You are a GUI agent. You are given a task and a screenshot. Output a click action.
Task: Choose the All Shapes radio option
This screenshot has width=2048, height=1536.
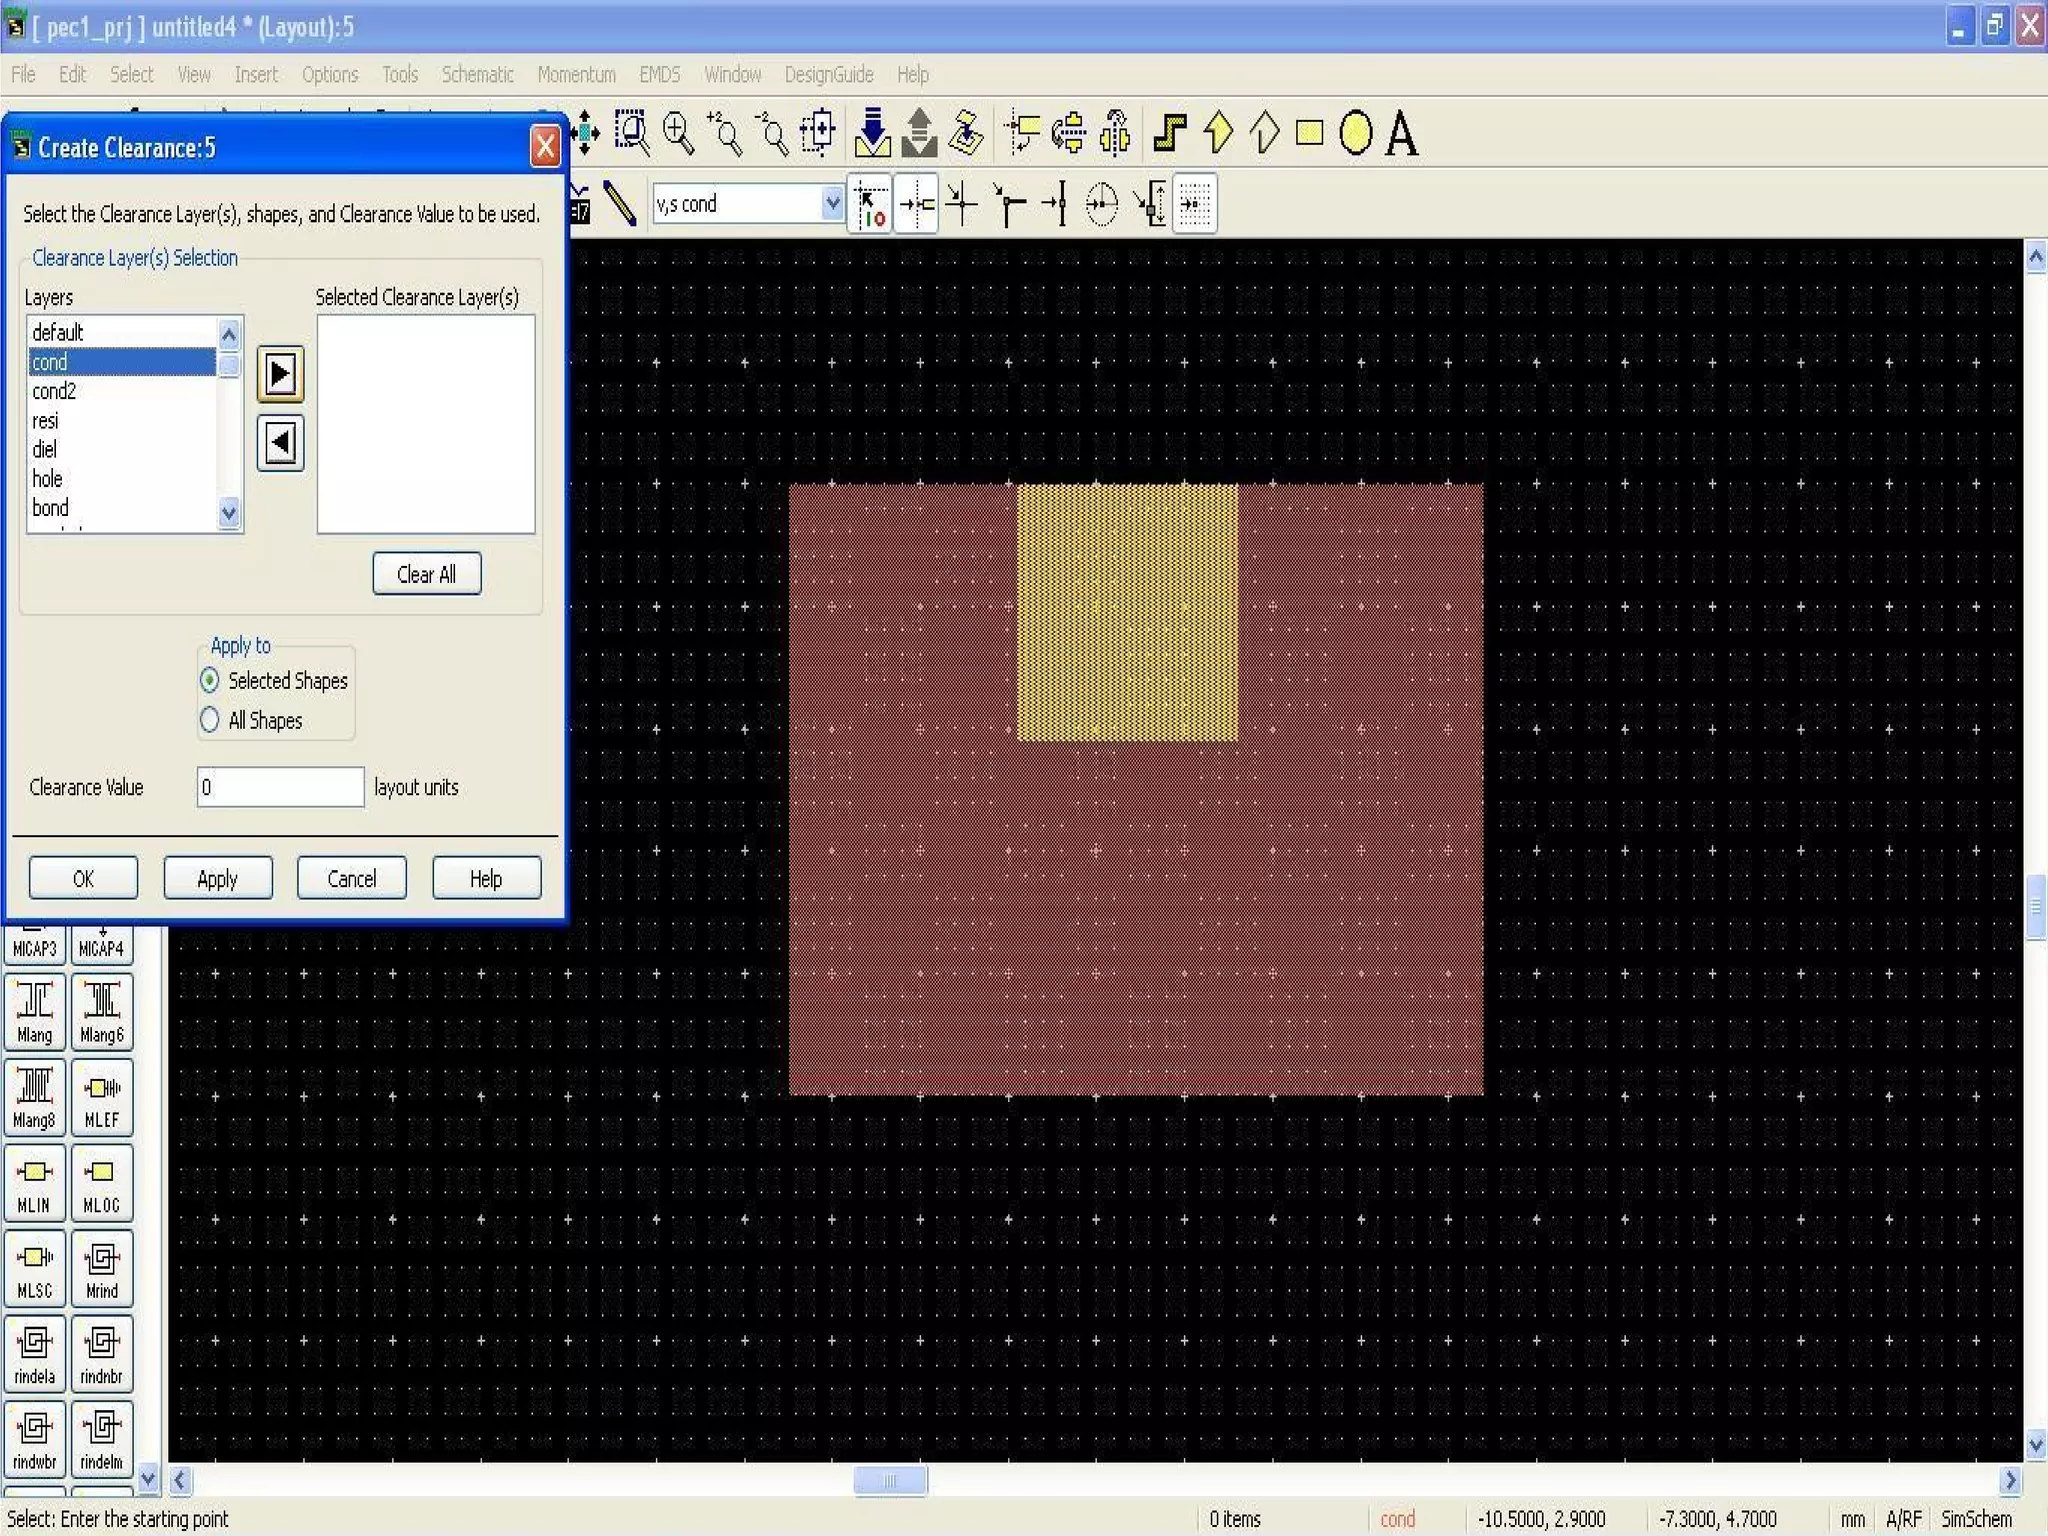[x=210, y=720]
